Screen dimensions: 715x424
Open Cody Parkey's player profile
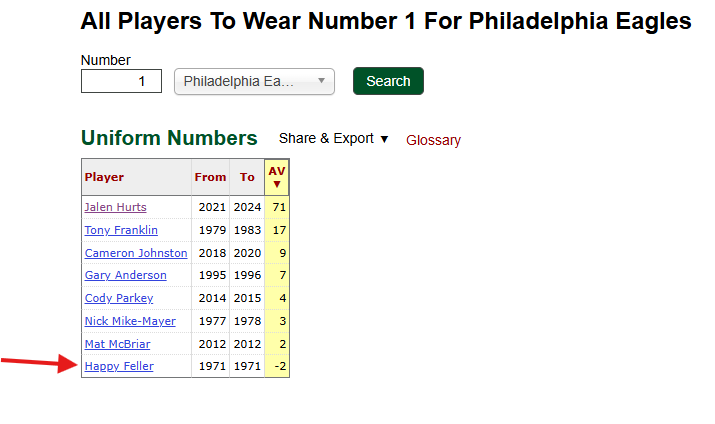pyautogui.click(x=119, y=298)
